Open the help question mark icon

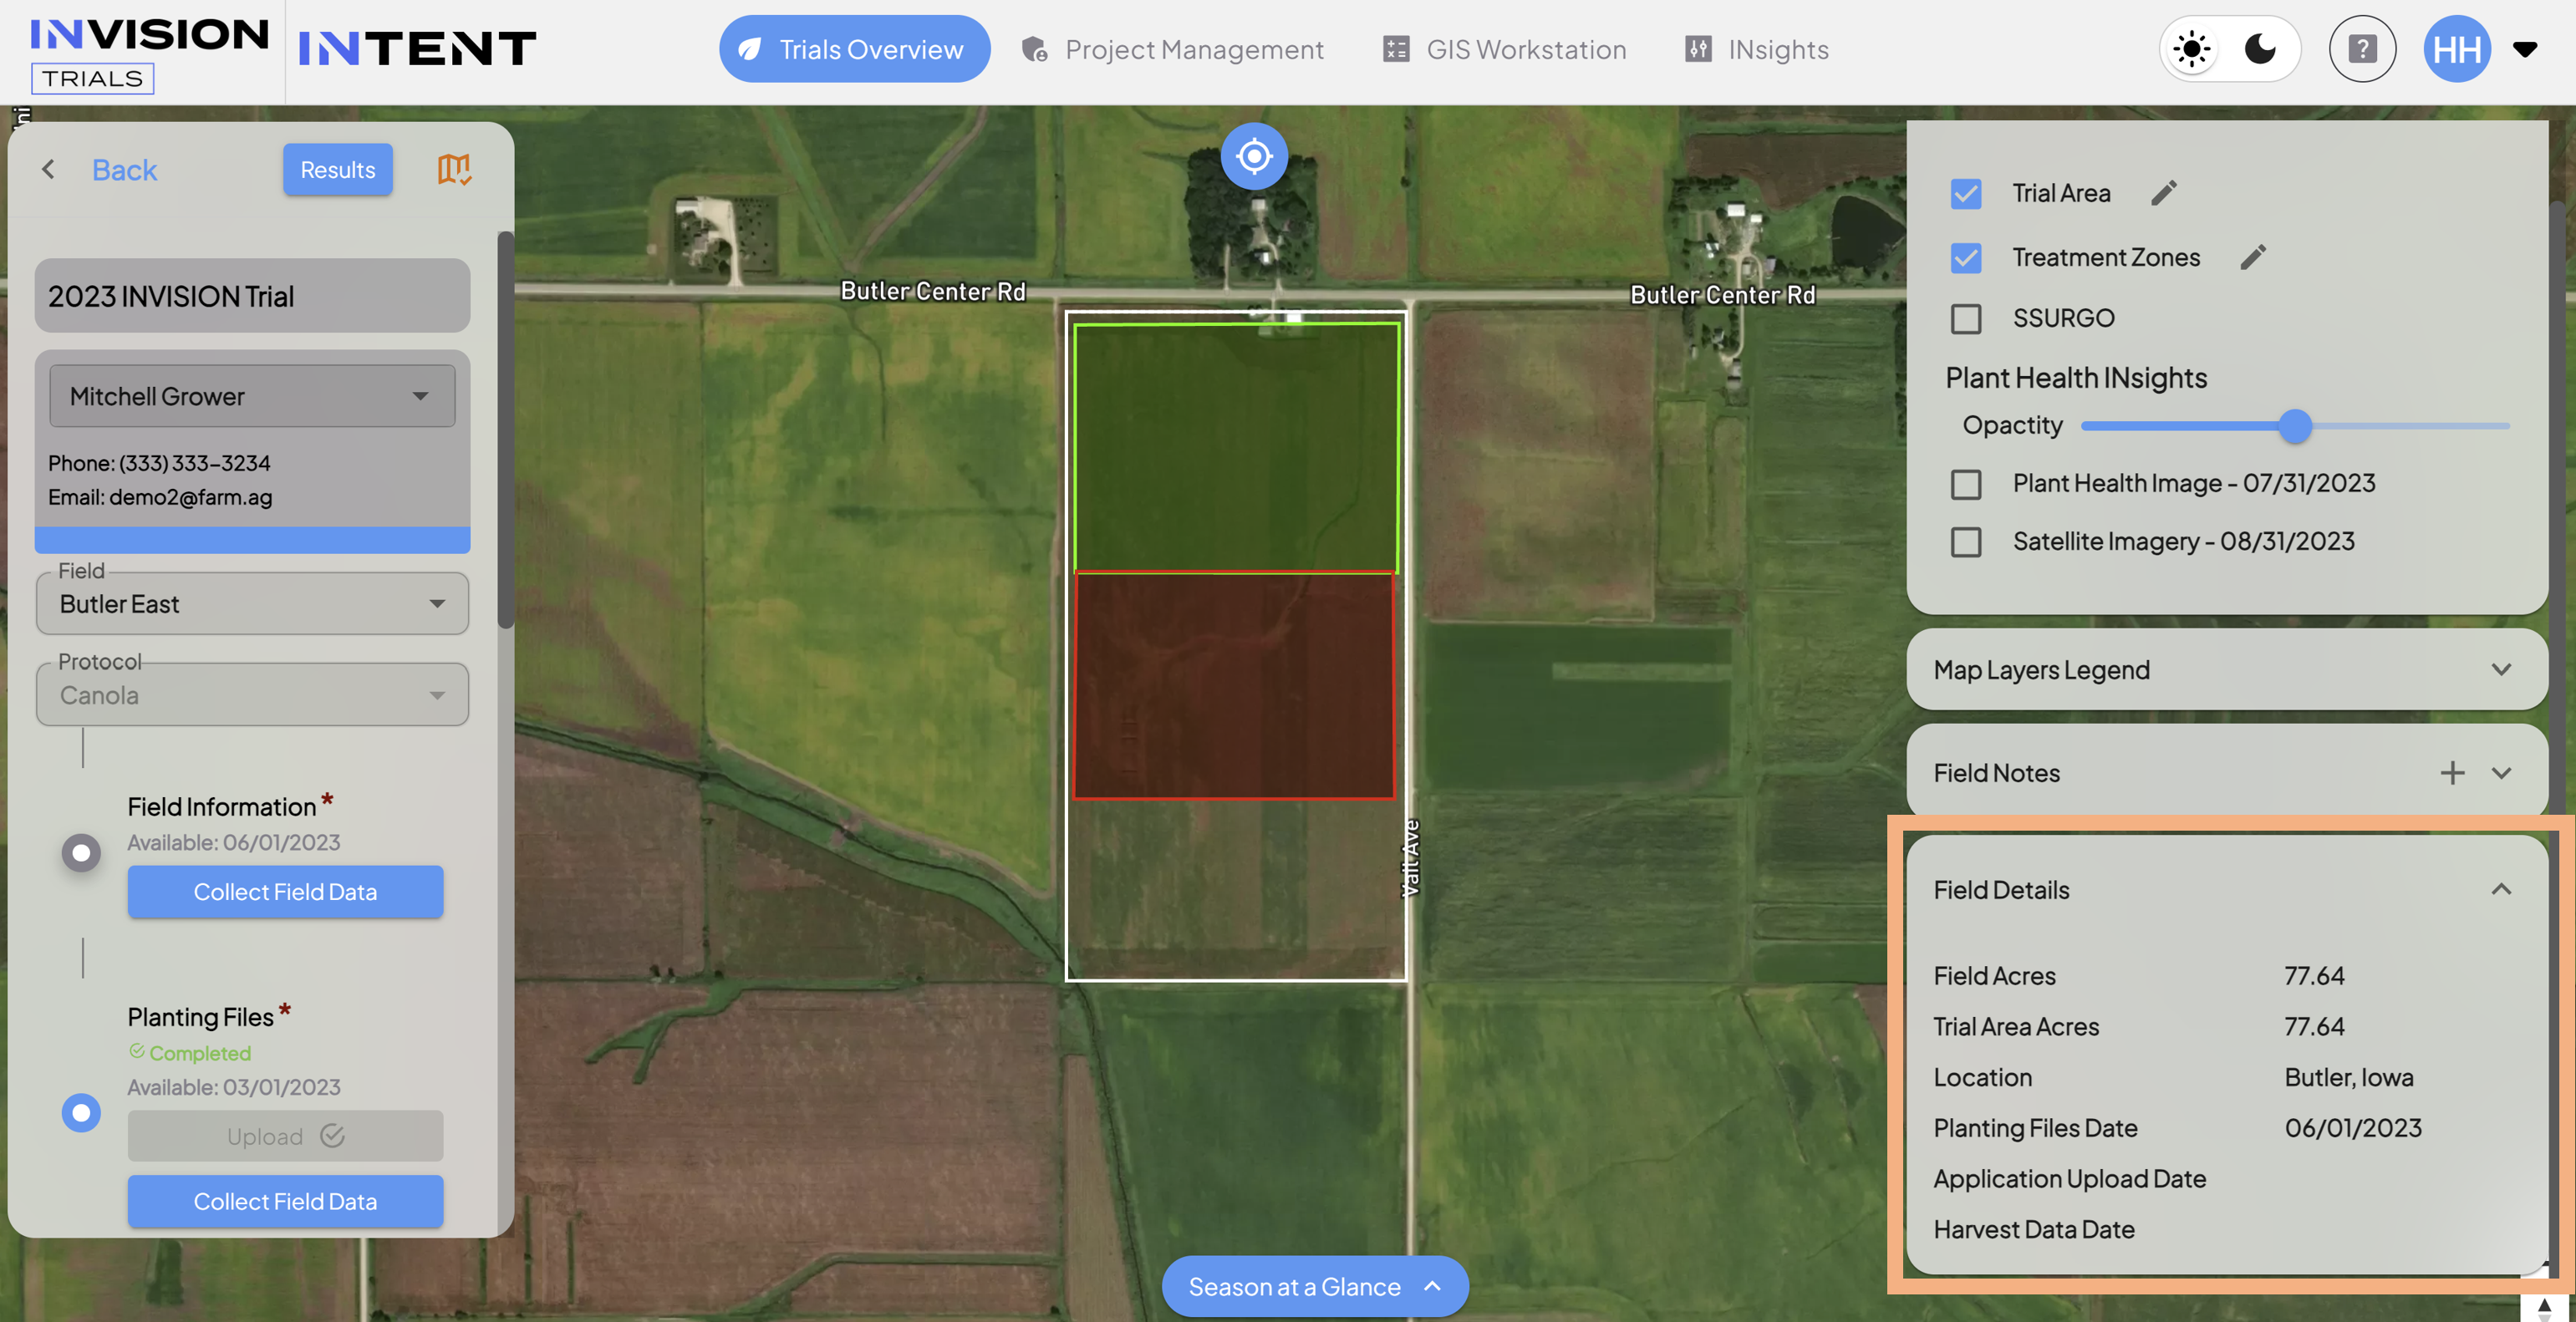2361,49
